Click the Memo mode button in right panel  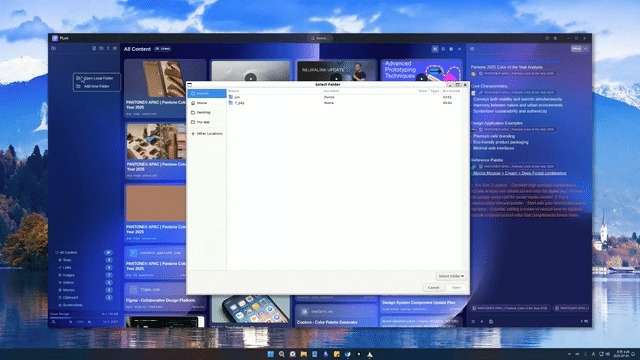click(576, 49)
